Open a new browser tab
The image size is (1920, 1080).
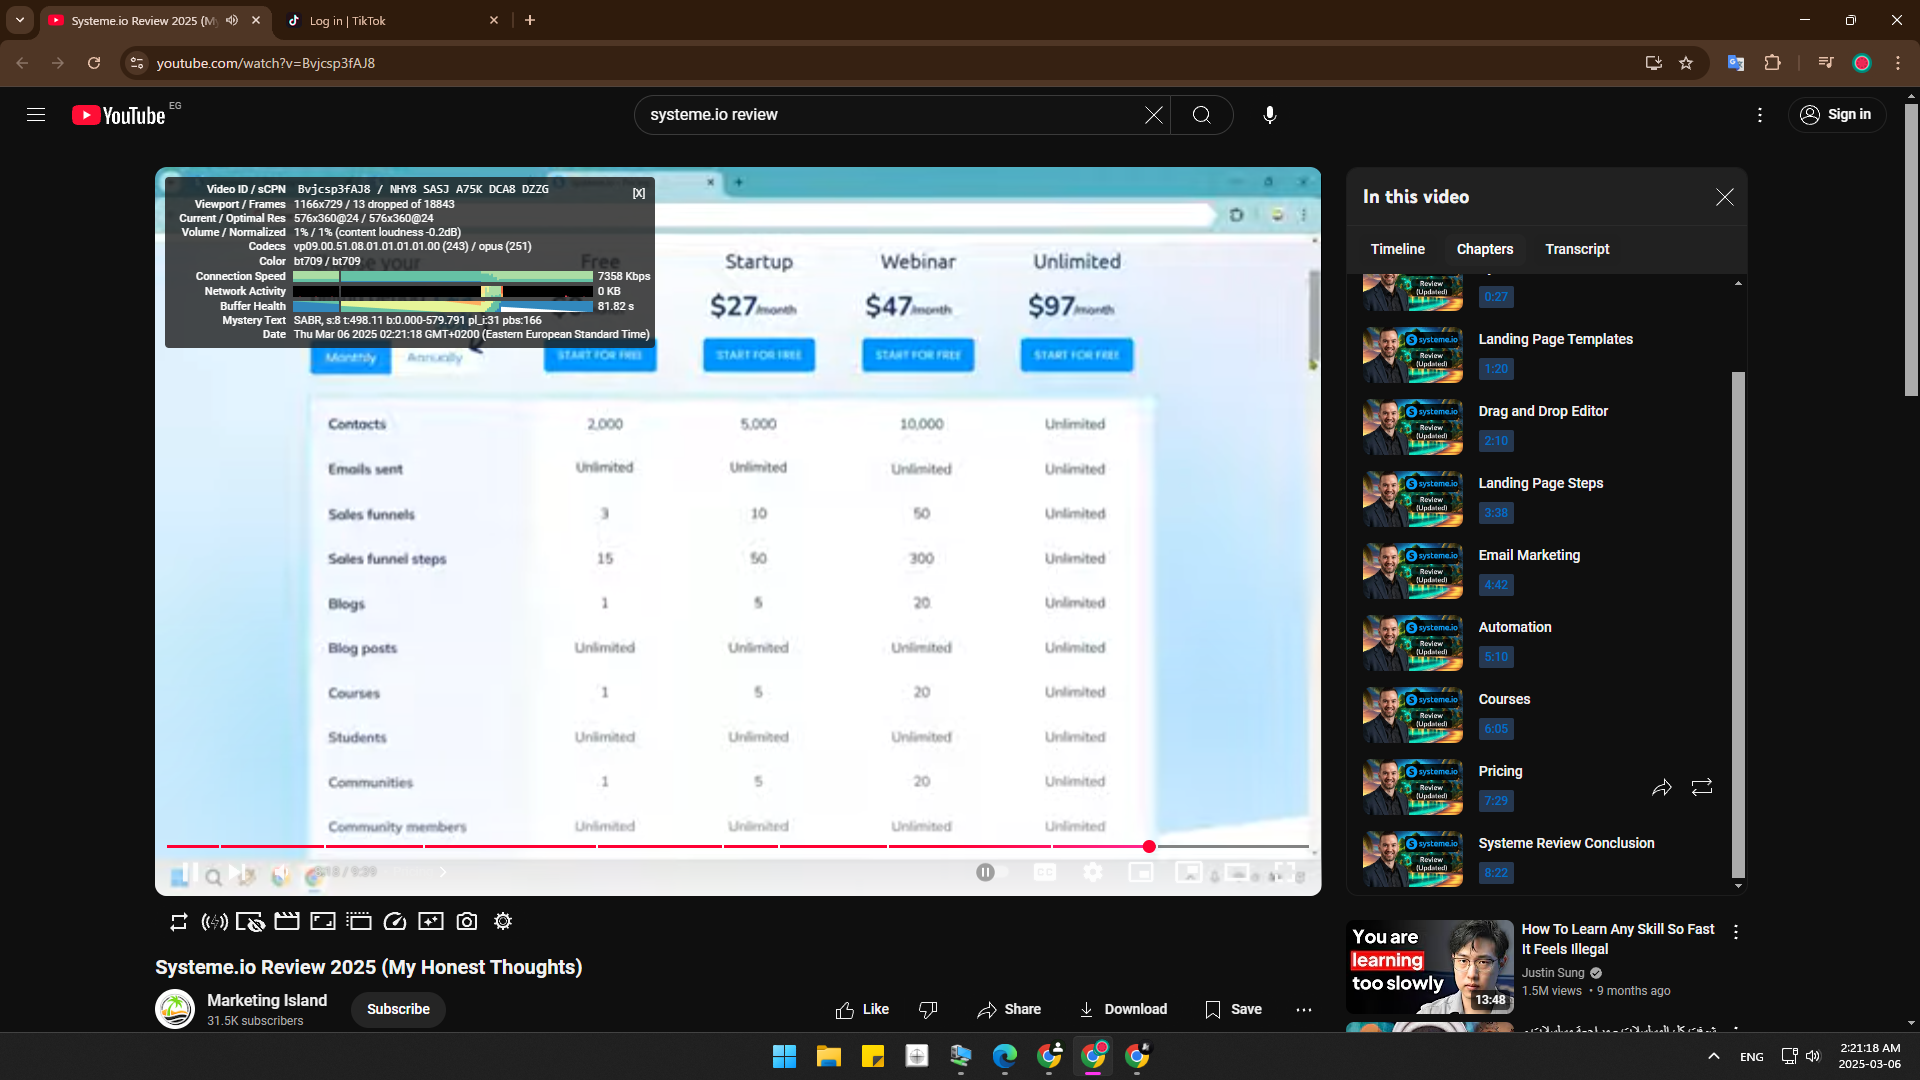click(530, 20)
